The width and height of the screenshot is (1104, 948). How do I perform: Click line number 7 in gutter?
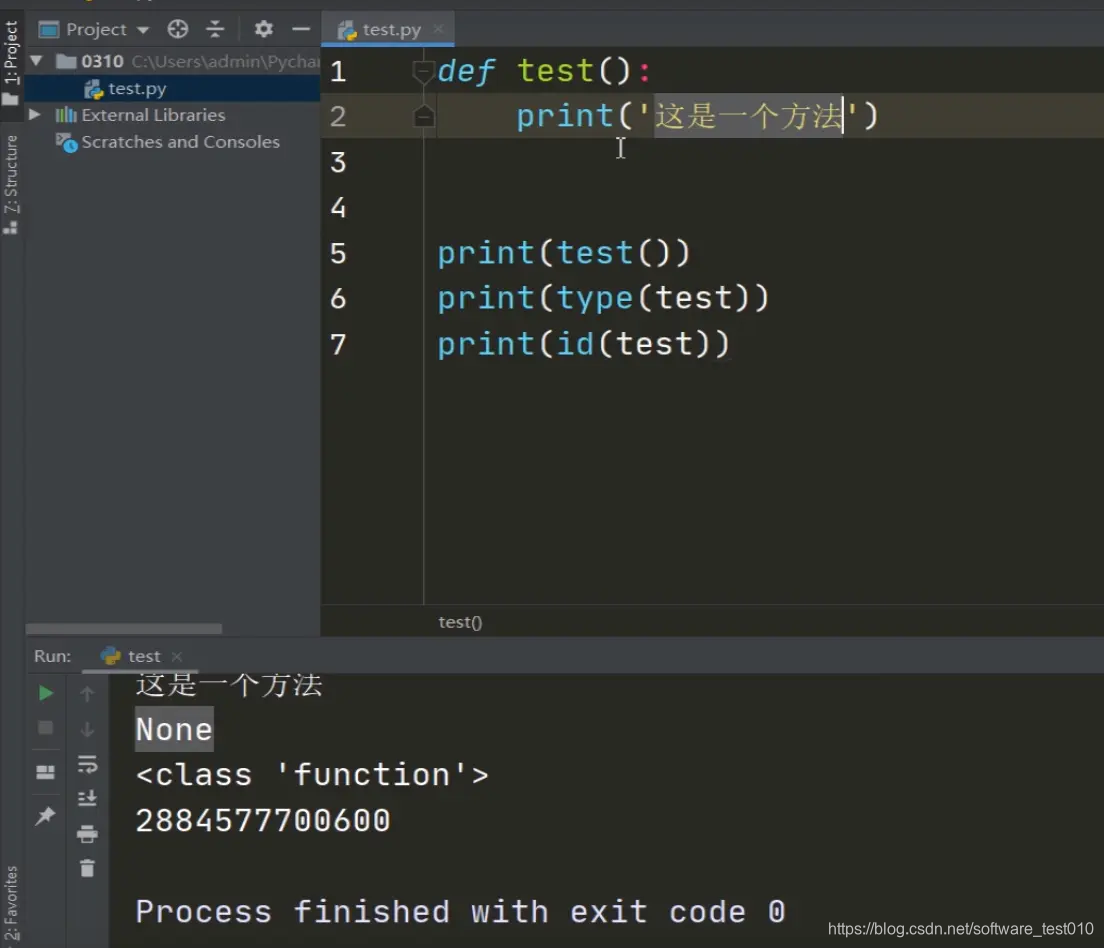339,344
